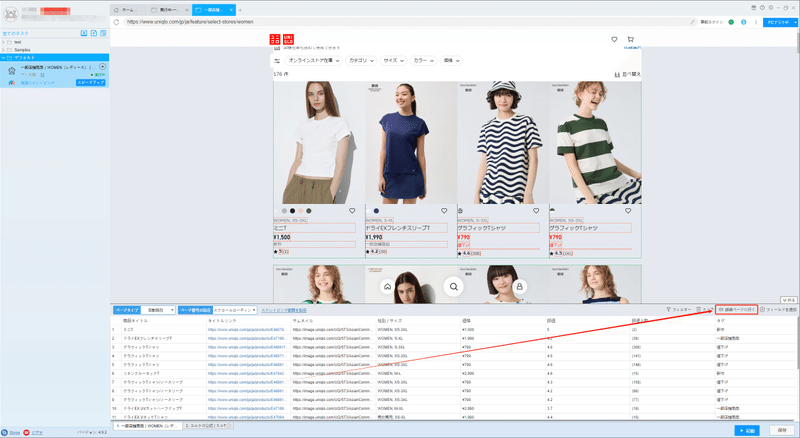The image size is (800, 438).
Task: Expand the Samples folder in task tree
Action: [4, 50]
